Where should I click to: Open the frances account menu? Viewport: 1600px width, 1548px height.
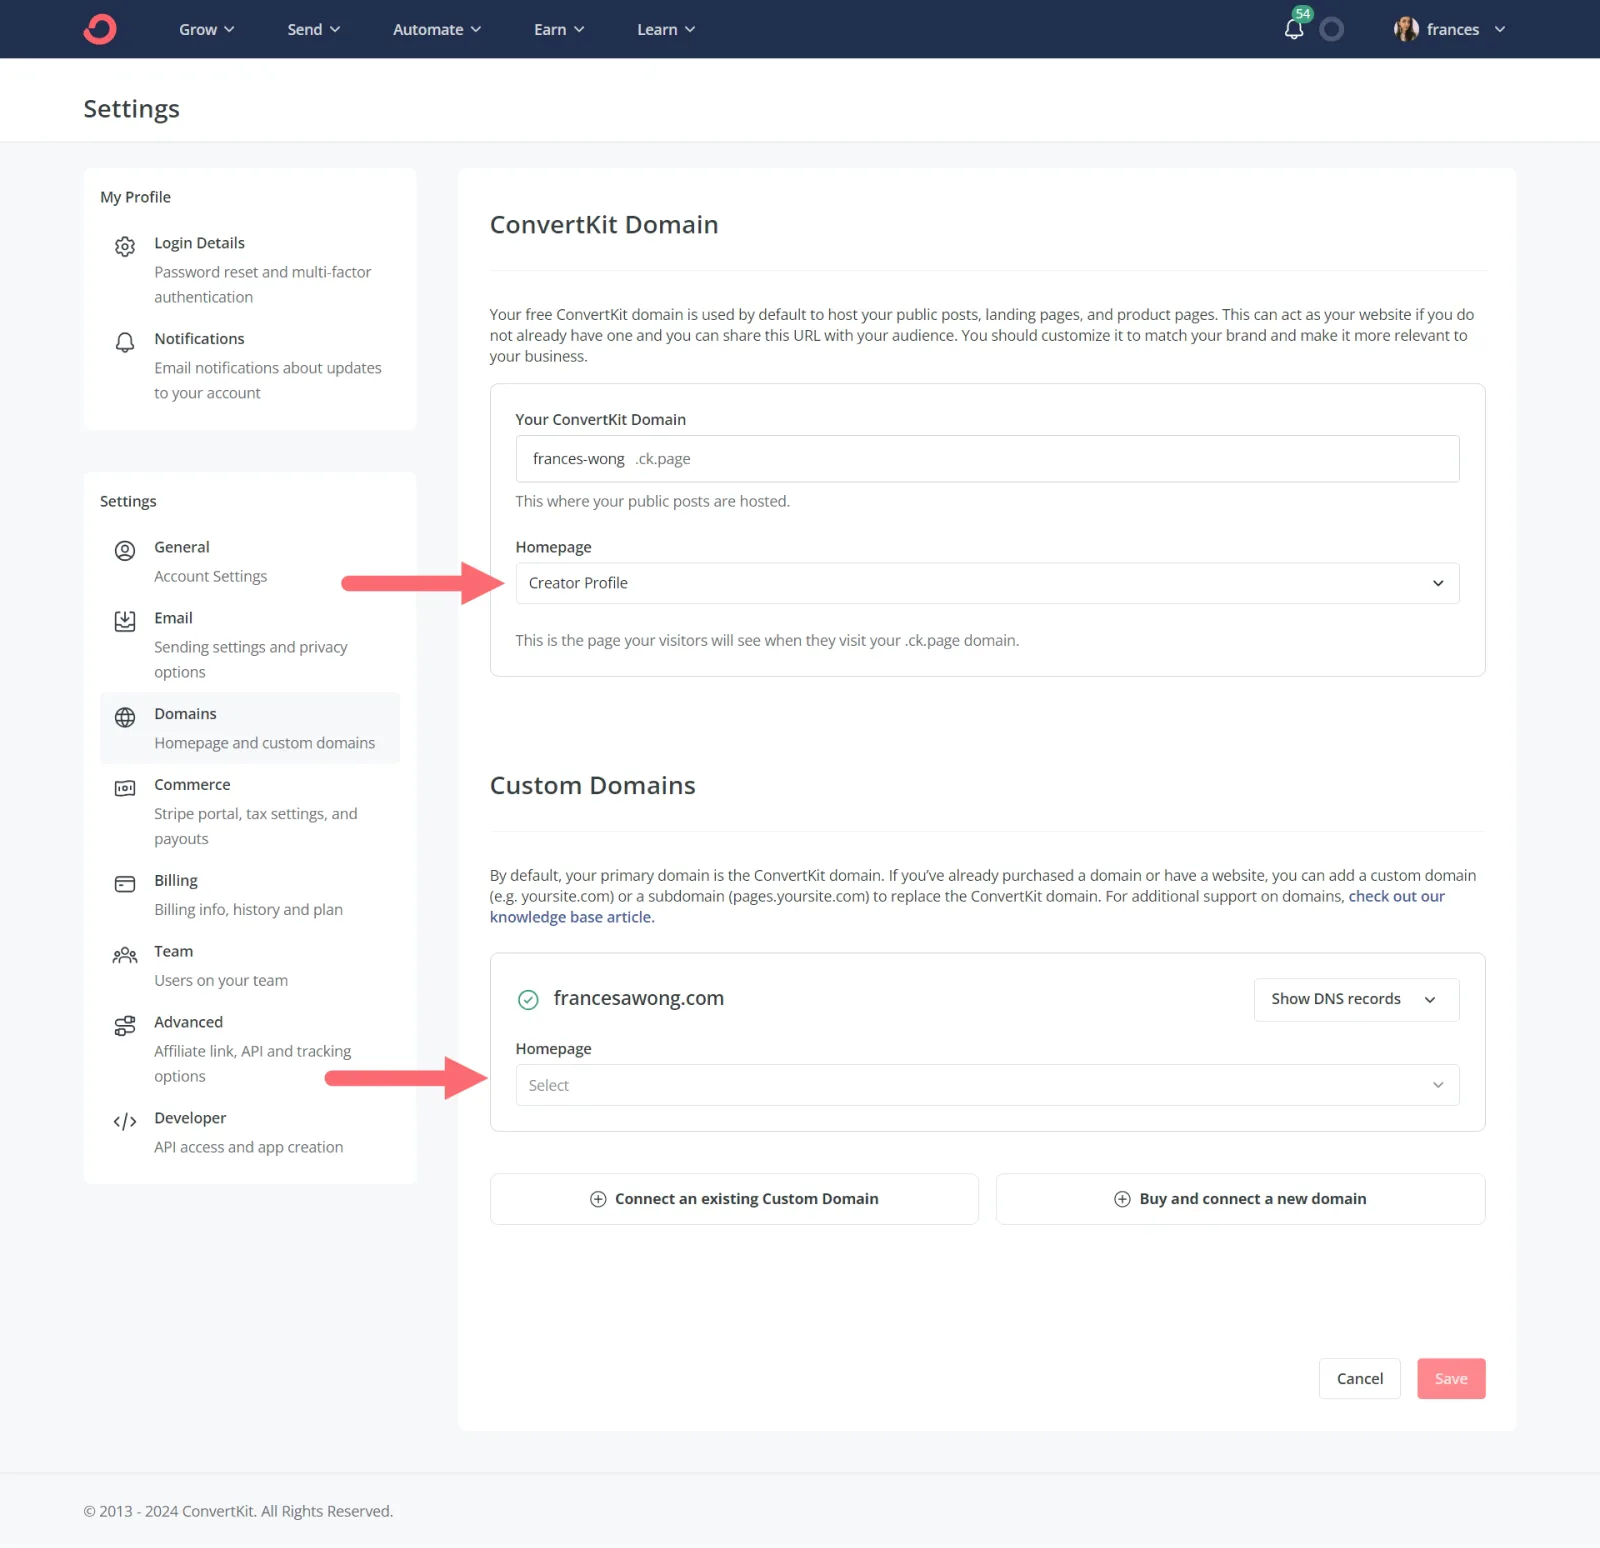coord(1450,29)
